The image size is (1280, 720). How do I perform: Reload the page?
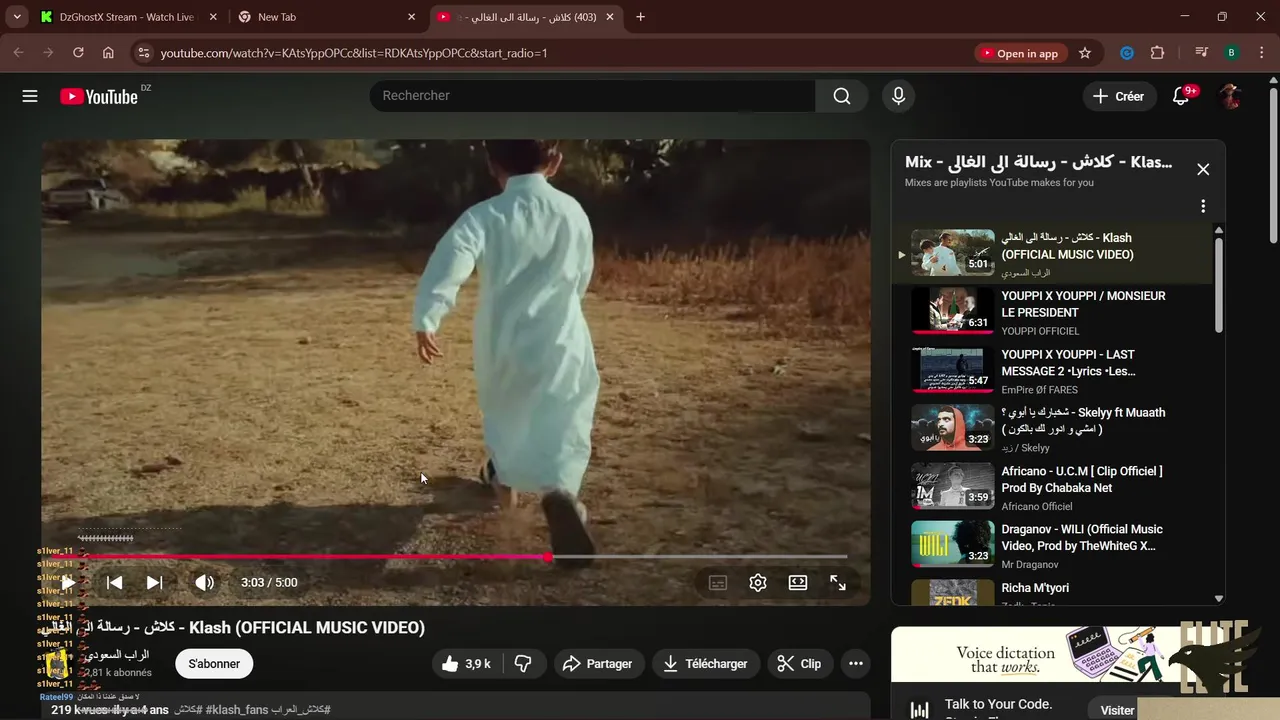[x=78, y=53]
